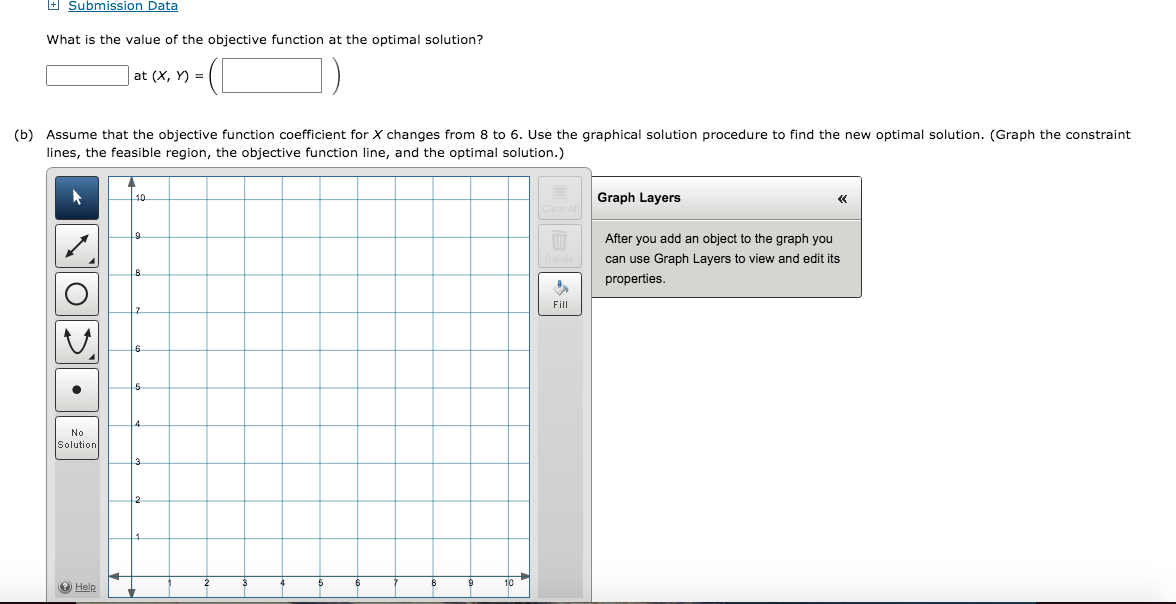Screen dimensions: 1176x604
Task: Click the Clear All button
Action: click(x=560, y=198)
